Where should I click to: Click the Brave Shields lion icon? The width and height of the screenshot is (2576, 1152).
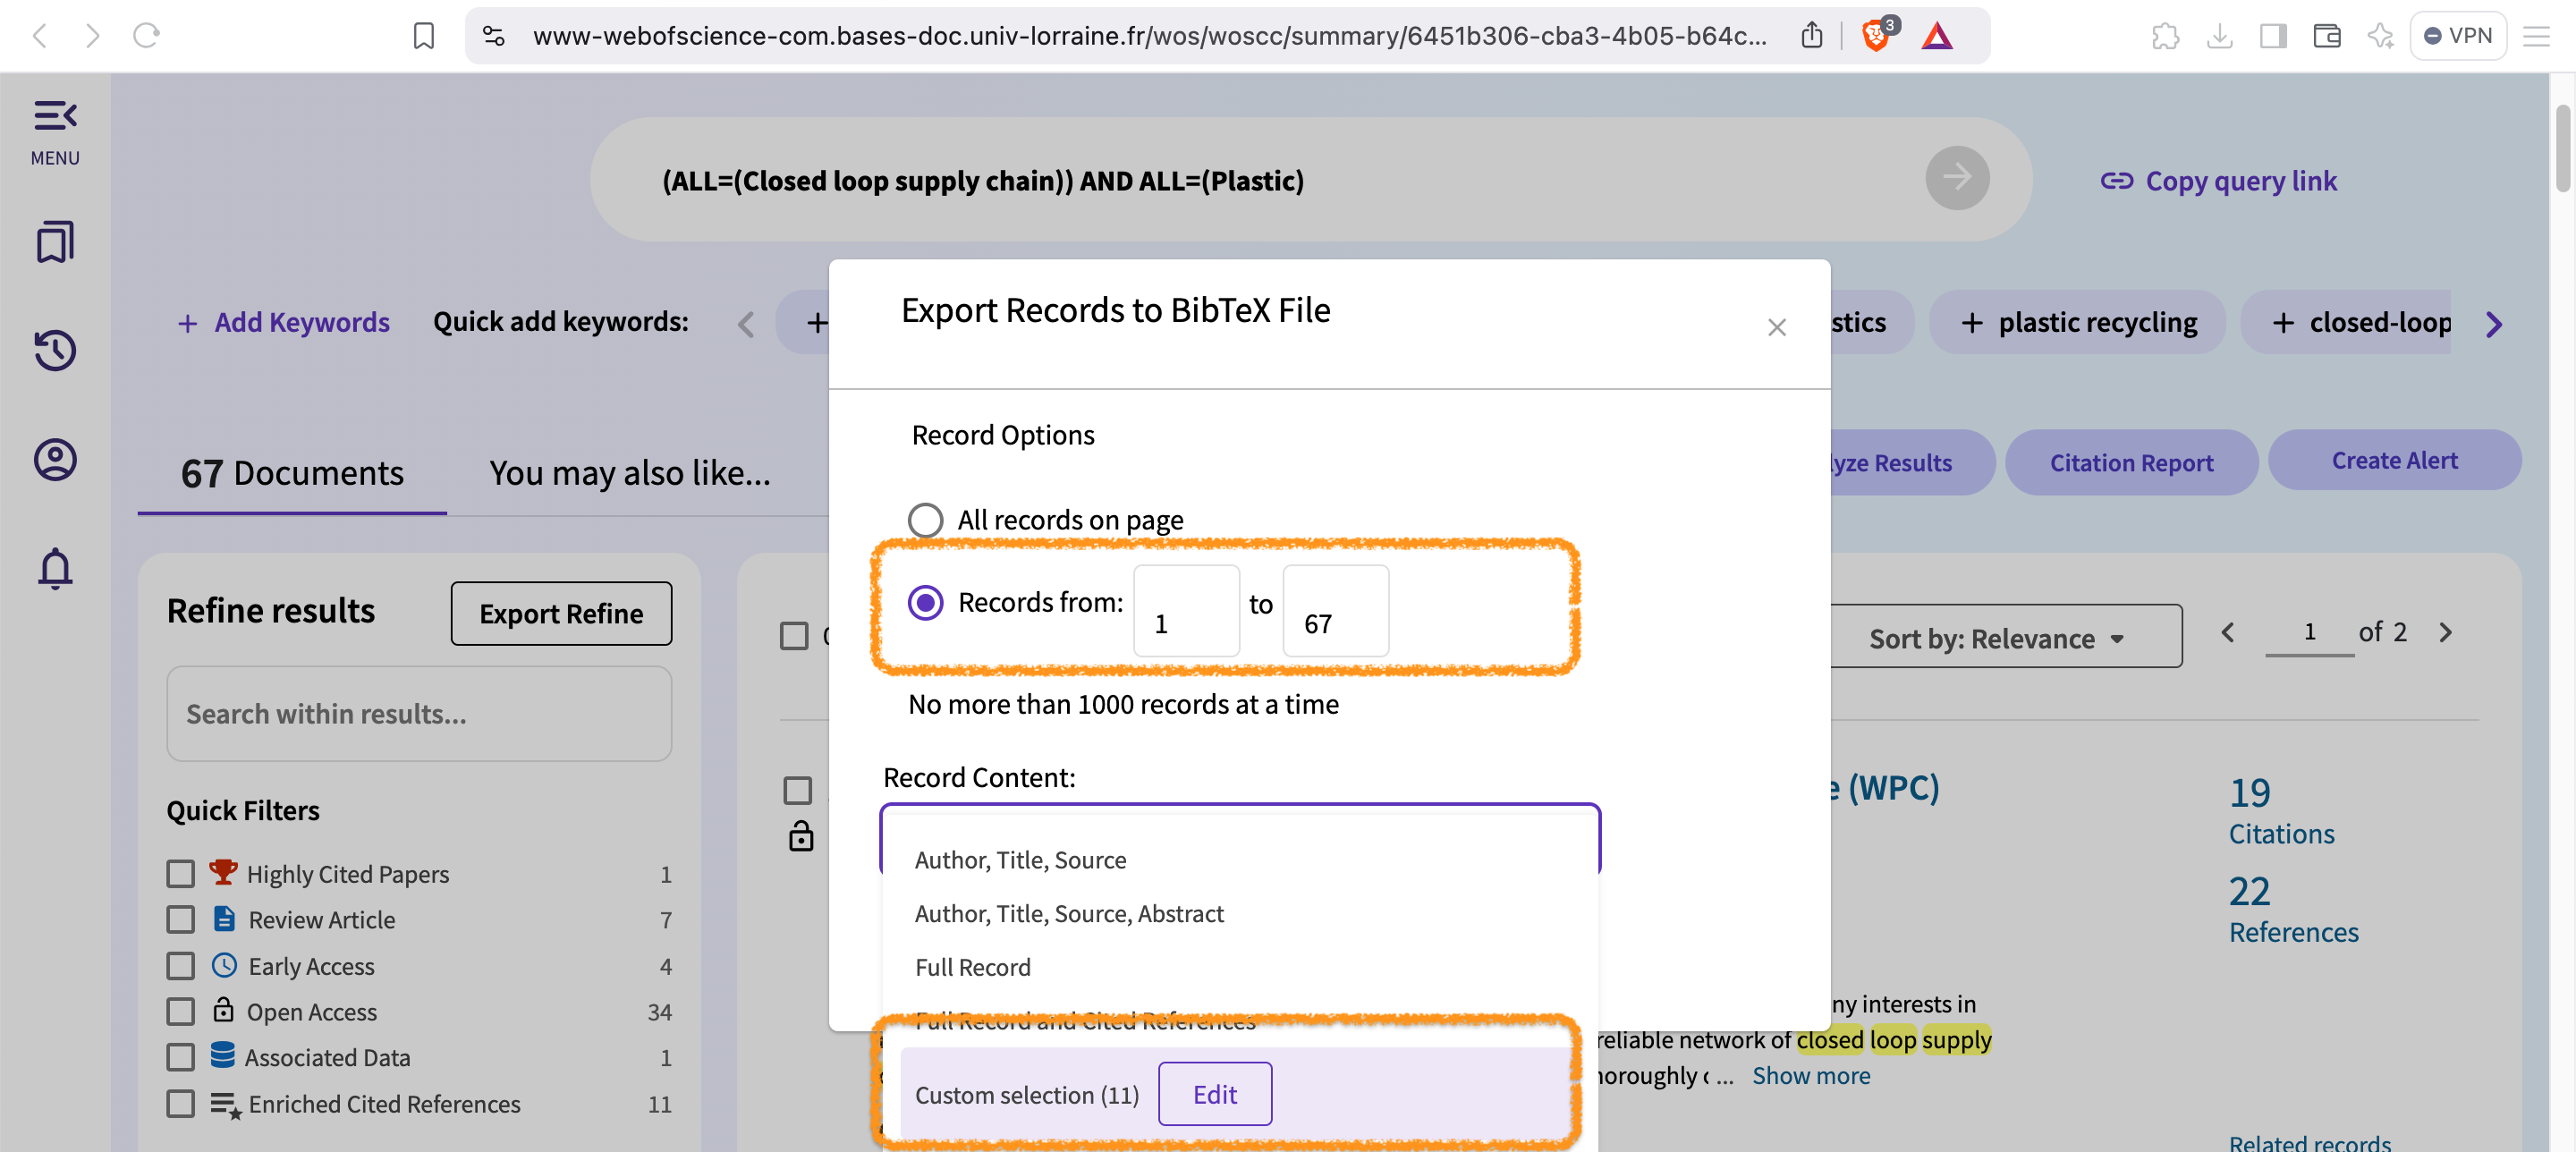pyautogui.click(x=1875, y=36)
